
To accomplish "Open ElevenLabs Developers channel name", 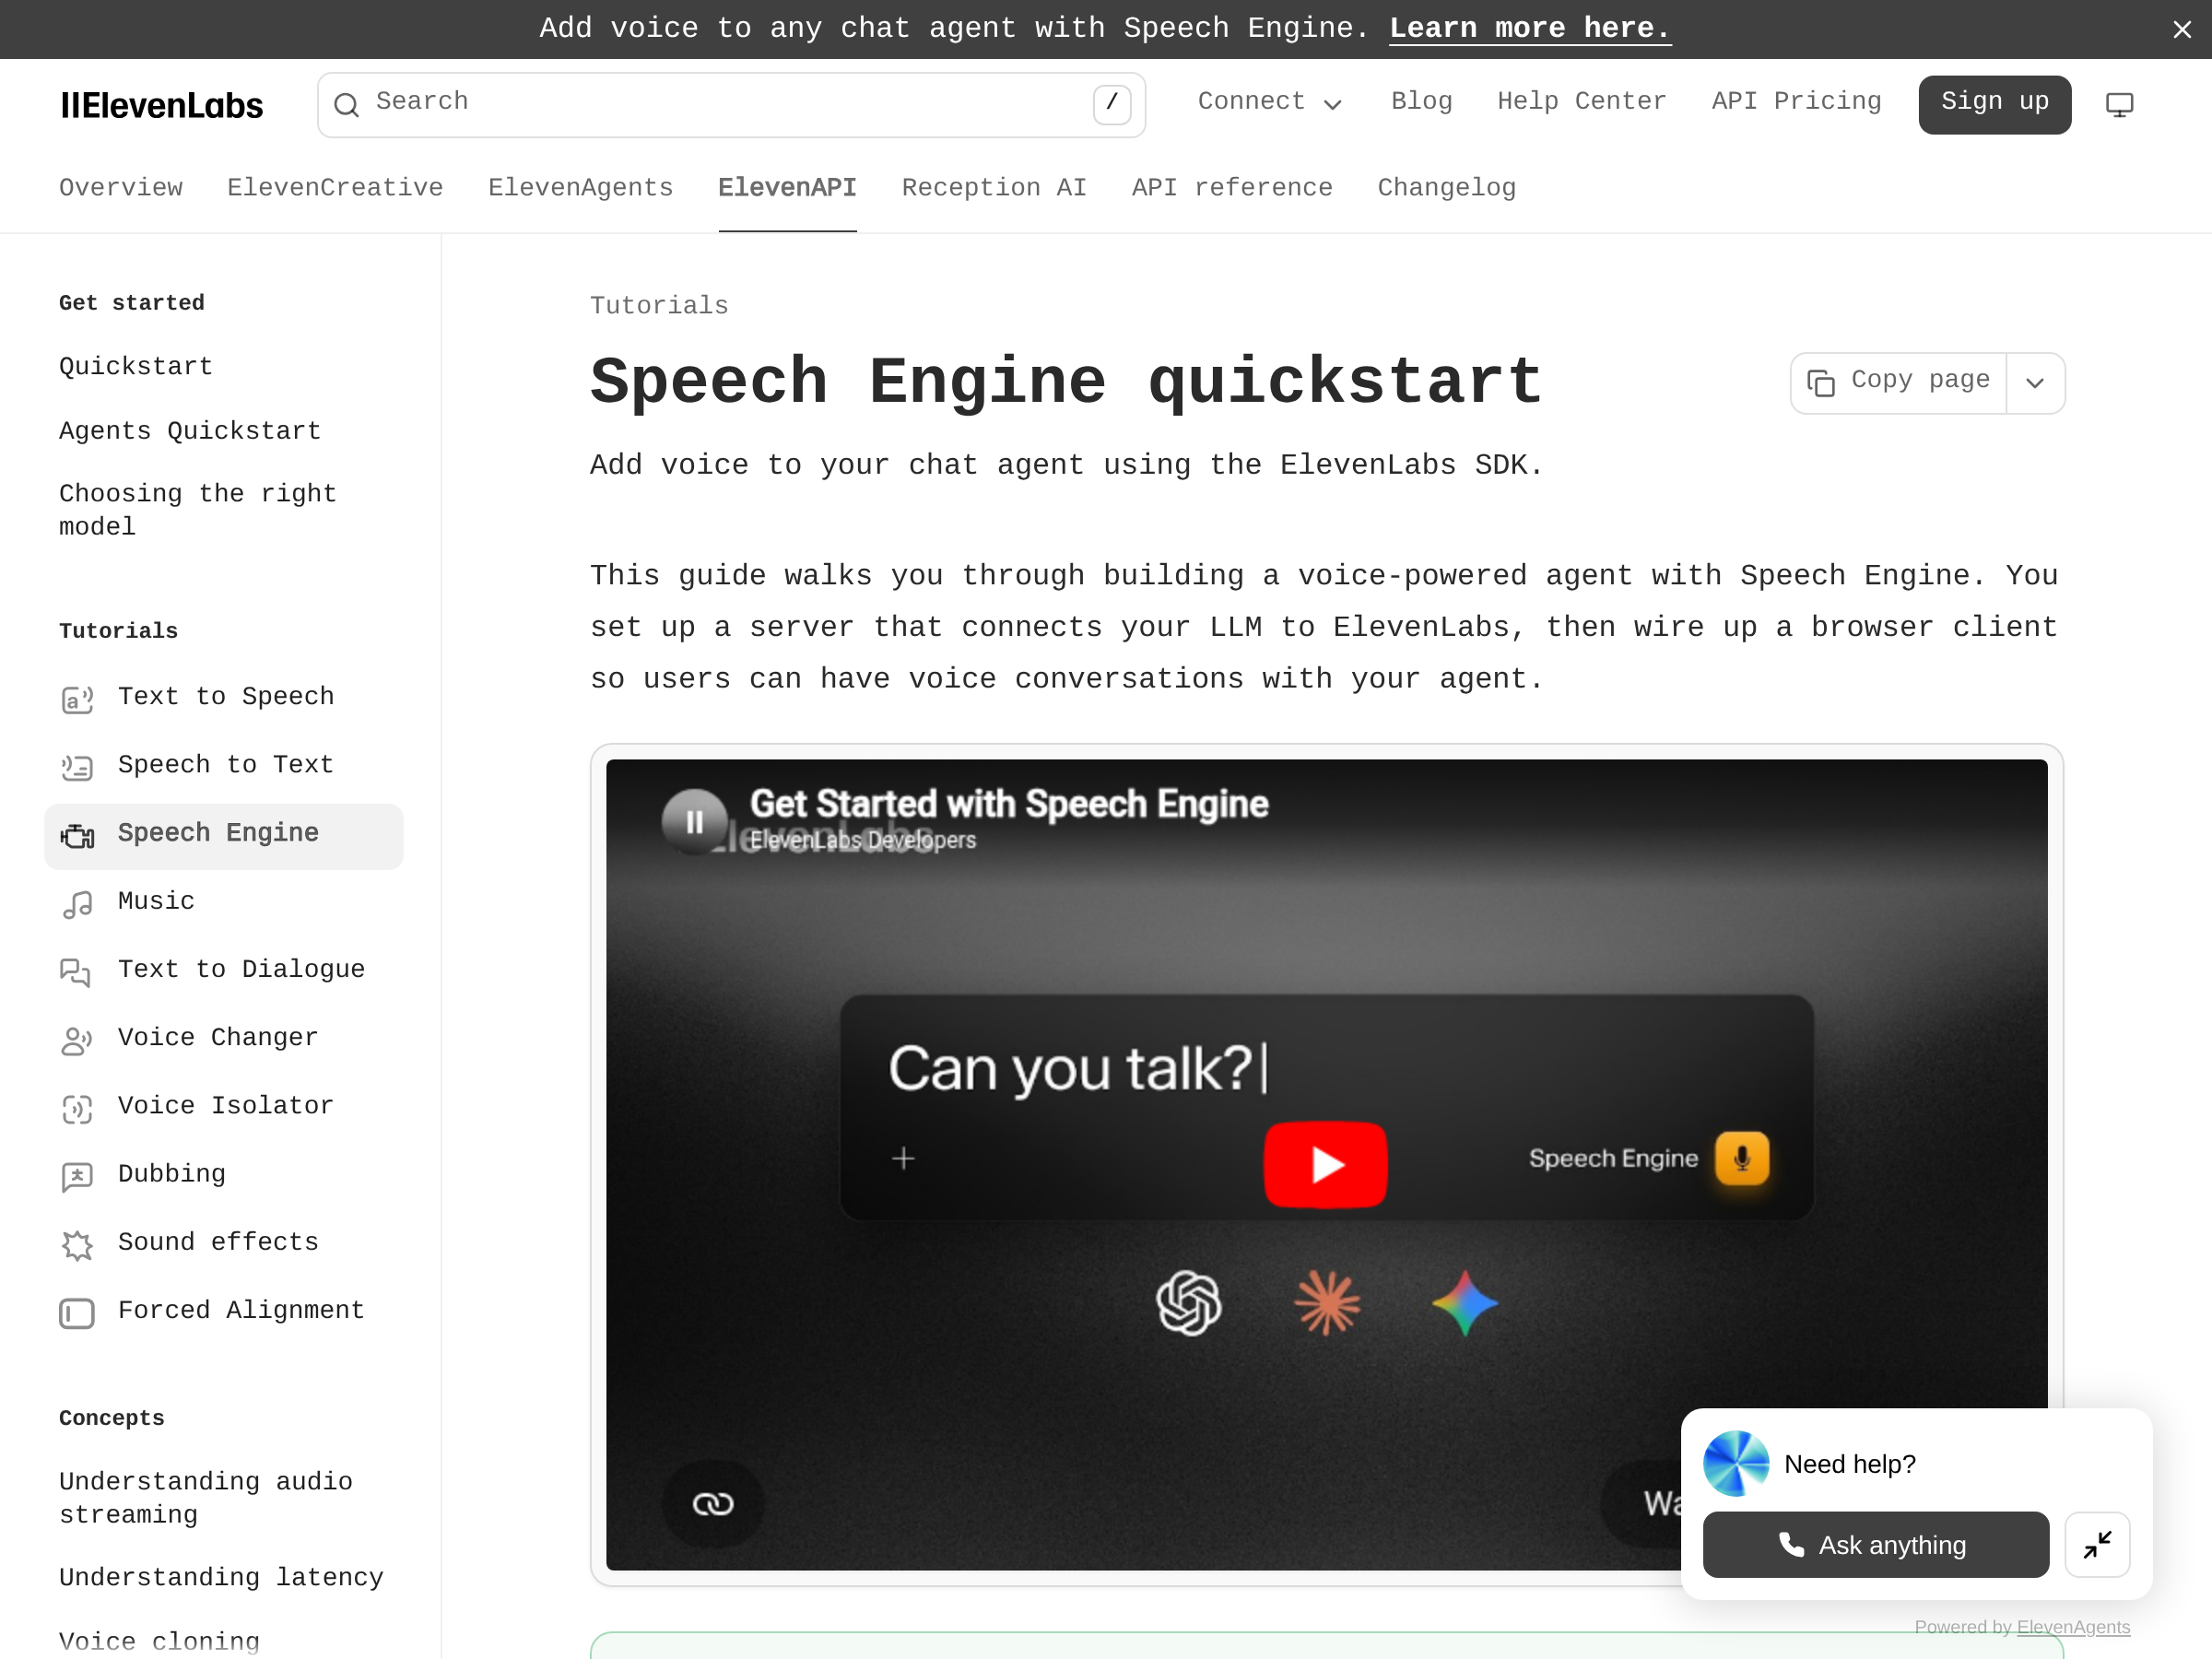I will 863,841.
